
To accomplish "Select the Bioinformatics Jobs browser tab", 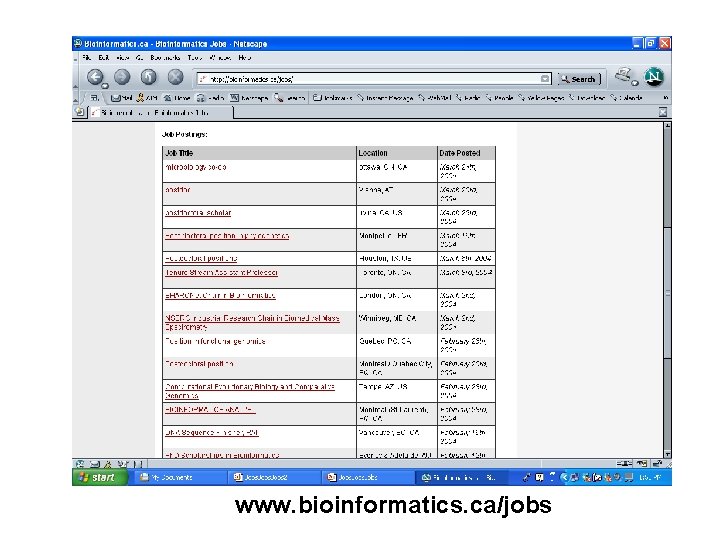I will pyautogui.click(x=162, y=112).
